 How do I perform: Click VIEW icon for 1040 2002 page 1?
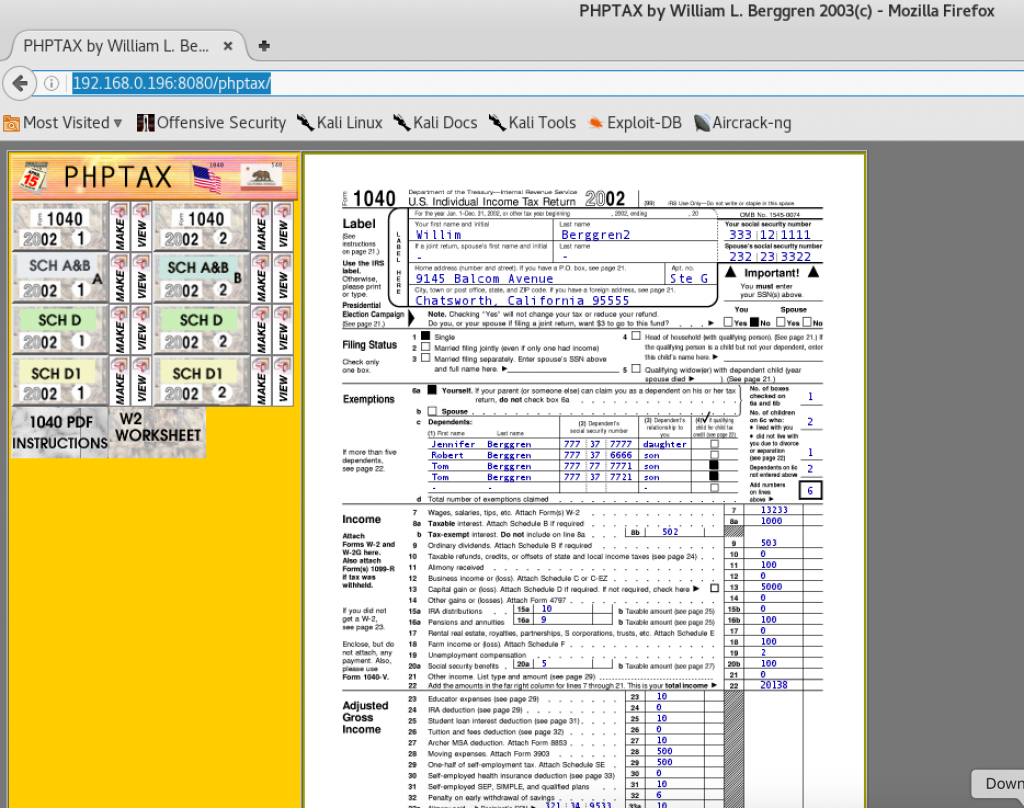(x=141, y=227)
